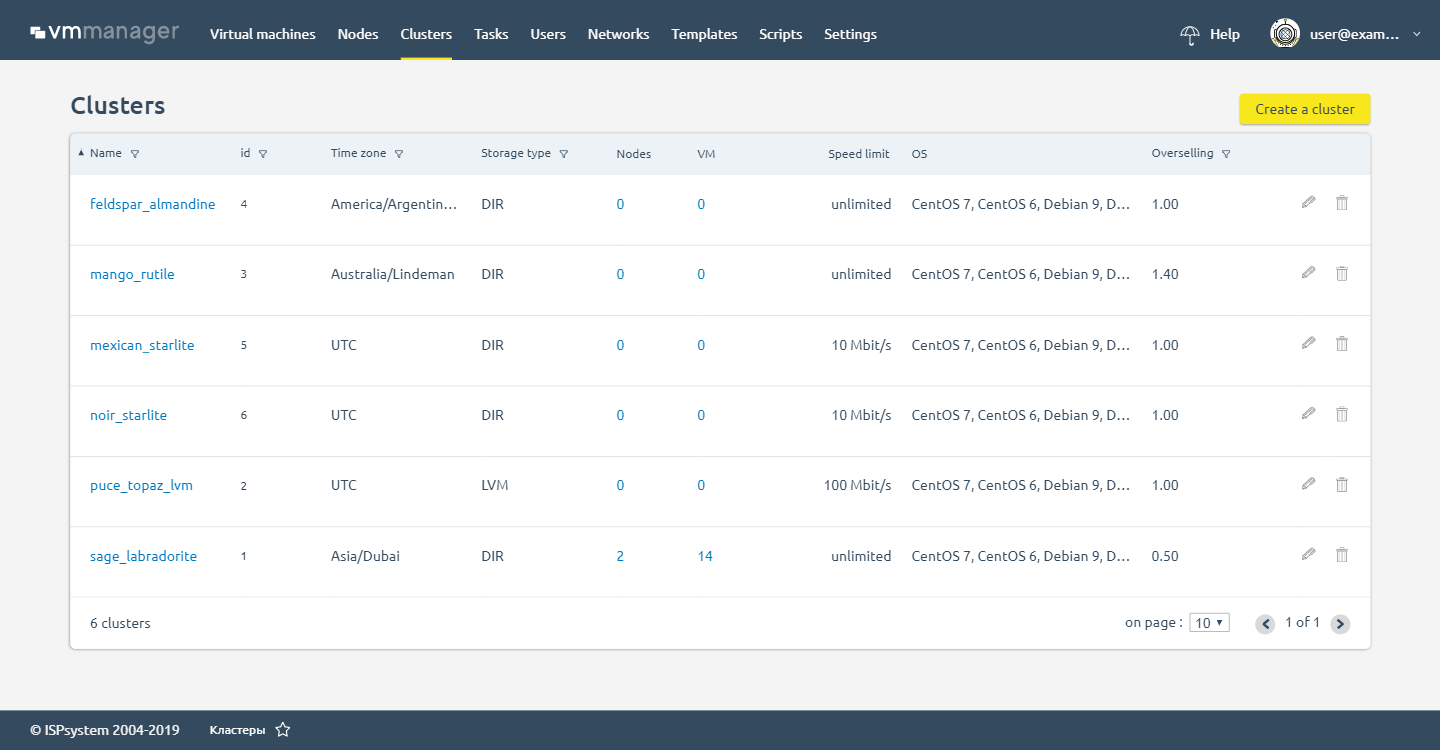This screenshot has height=750, width=1440.
Task: Open the Settings section
Action: pos(851,34)
